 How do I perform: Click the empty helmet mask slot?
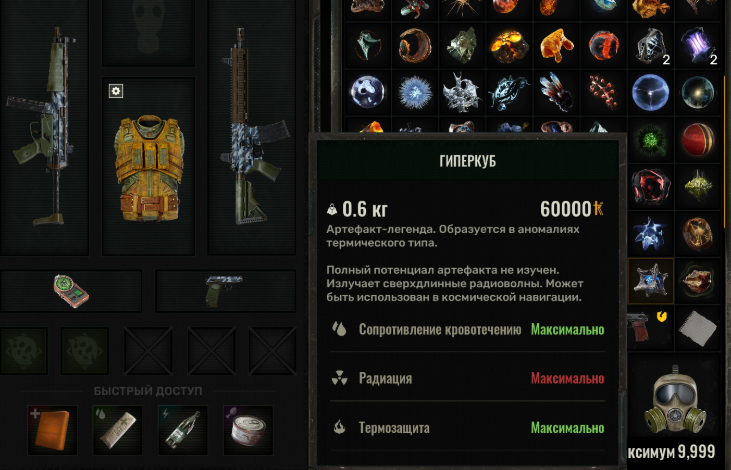point(148,33)
